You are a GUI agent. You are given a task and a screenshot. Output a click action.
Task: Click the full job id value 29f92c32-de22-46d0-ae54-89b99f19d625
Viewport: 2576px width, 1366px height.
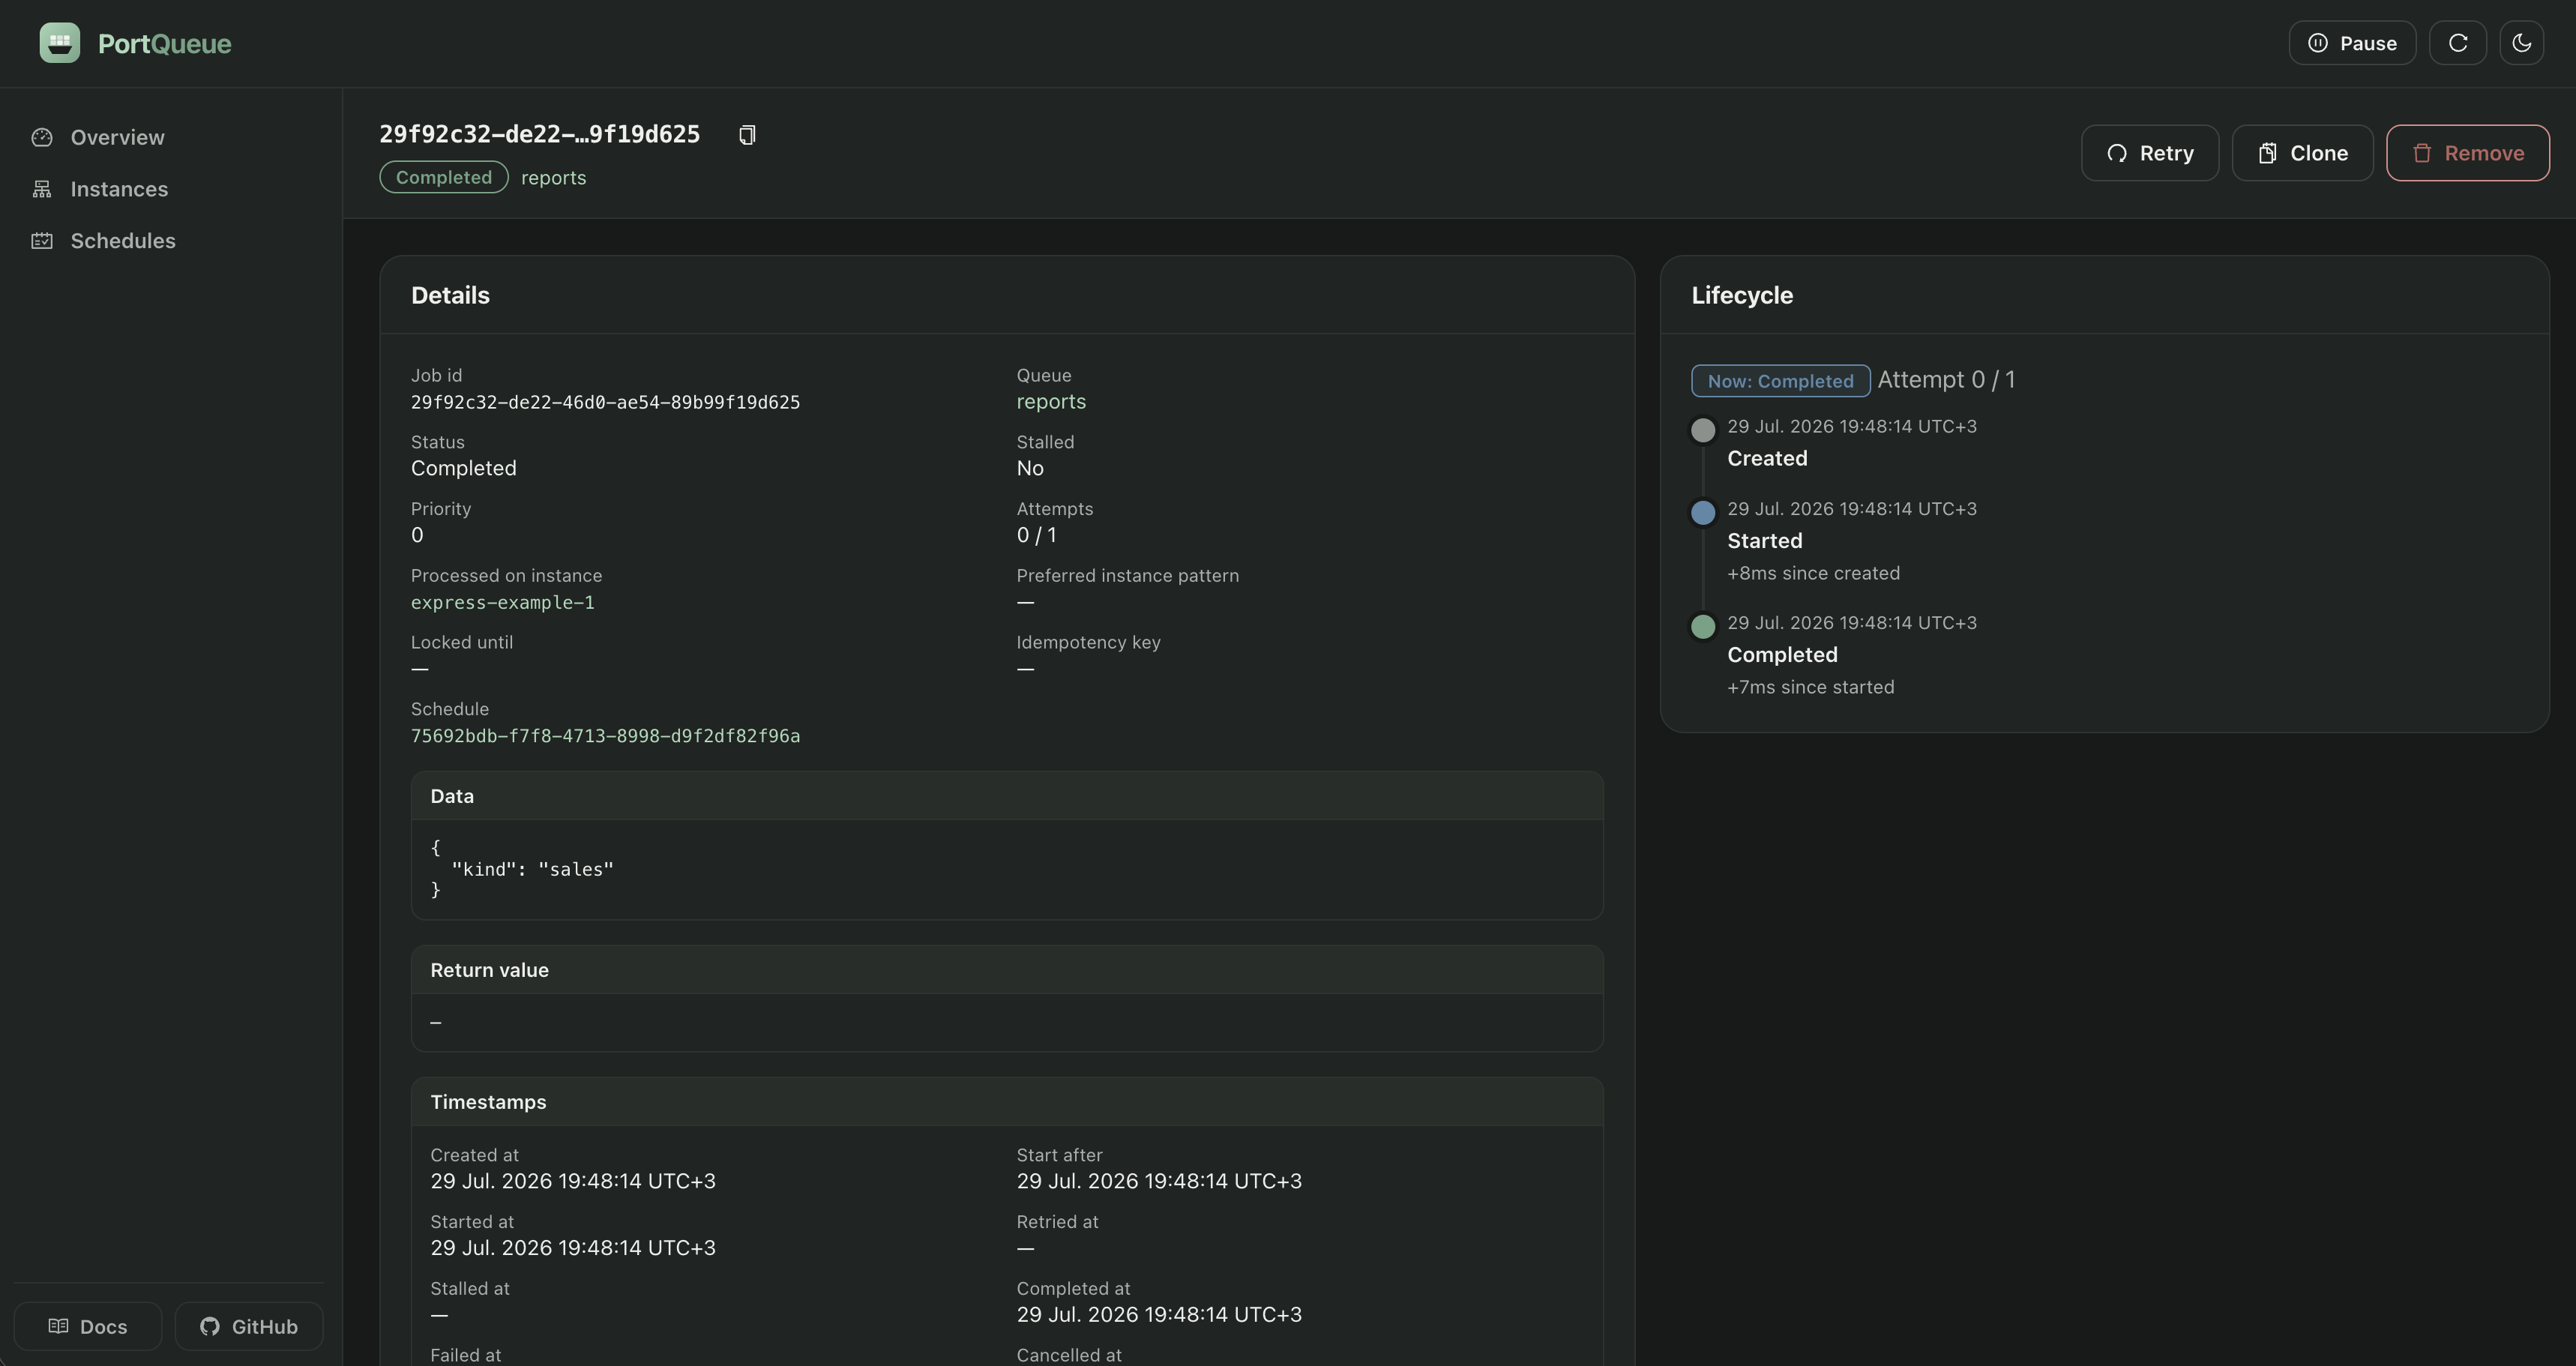[x=605, y=402]
